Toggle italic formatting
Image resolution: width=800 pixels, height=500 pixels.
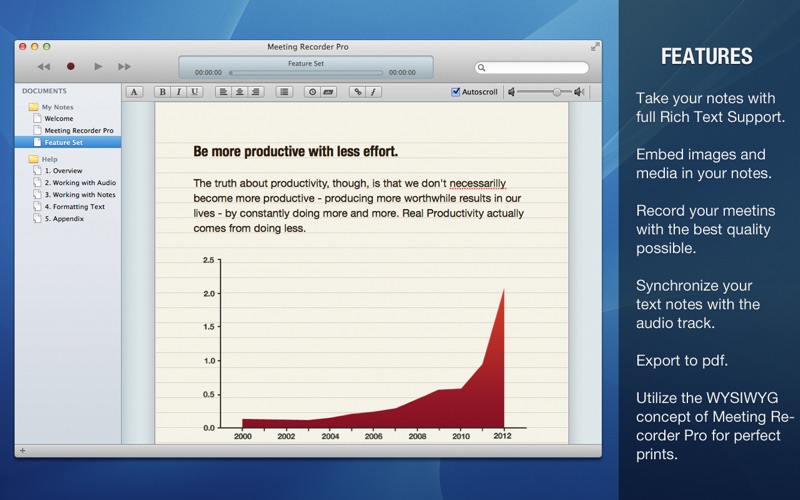(x=179, y=92)
